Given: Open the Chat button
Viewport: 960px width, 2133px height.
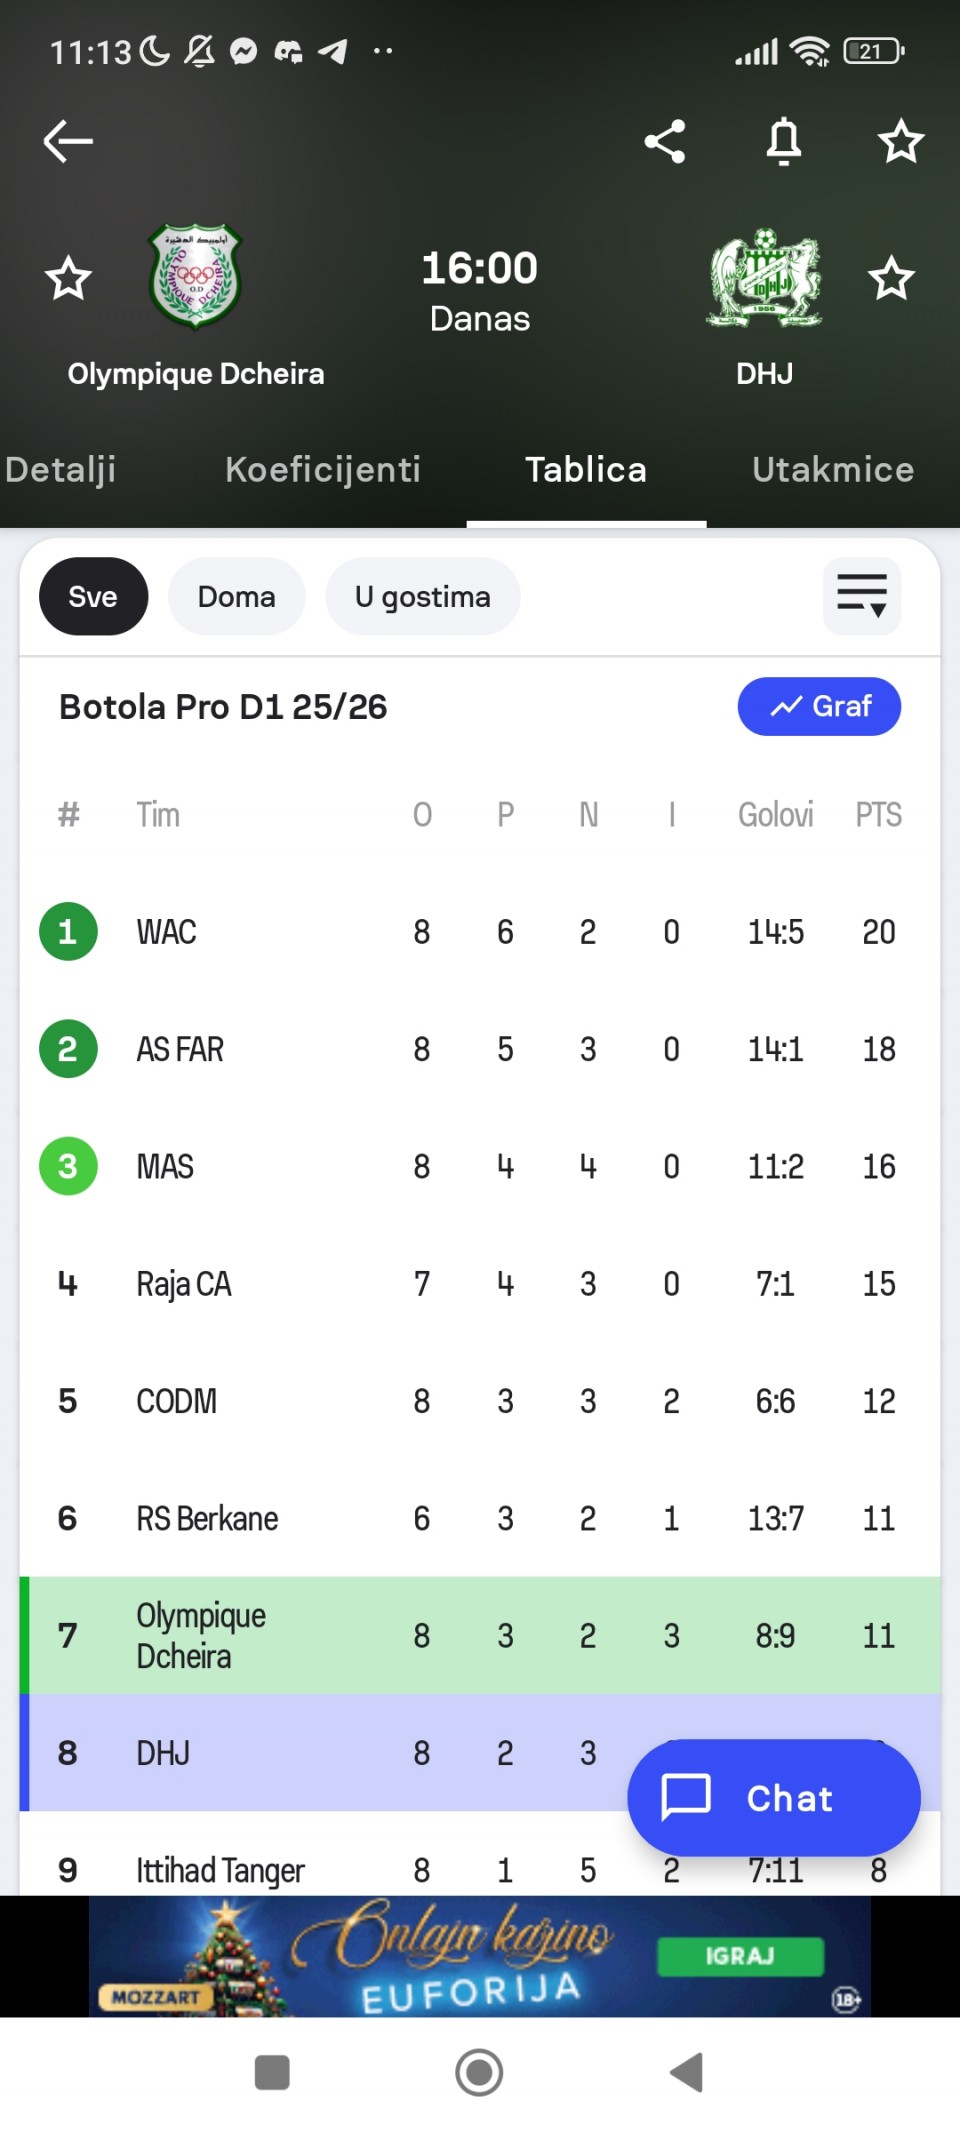Looking at the screenshot, I should pyautogui.click(x=773, y=1798).
